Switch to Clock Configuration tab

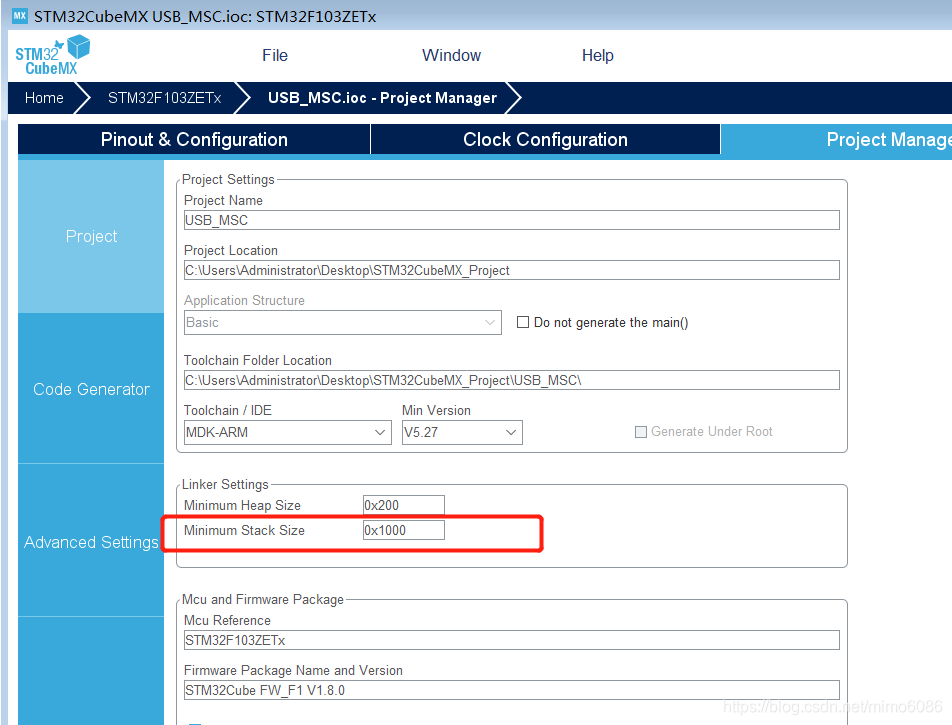pos(545,140)
